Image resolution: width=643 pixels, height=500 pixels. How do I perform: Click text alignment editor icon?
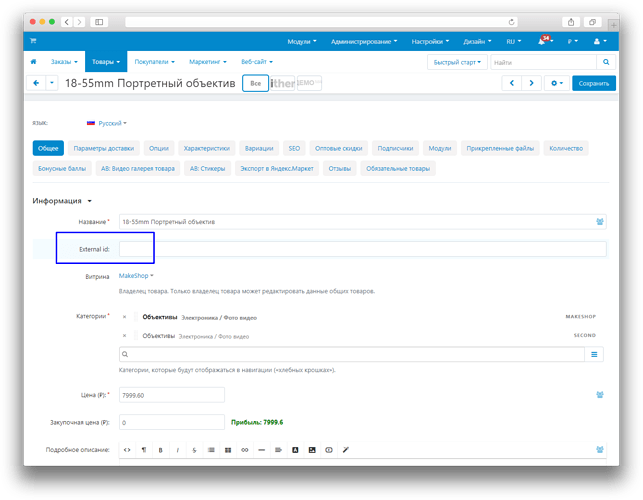278,450
